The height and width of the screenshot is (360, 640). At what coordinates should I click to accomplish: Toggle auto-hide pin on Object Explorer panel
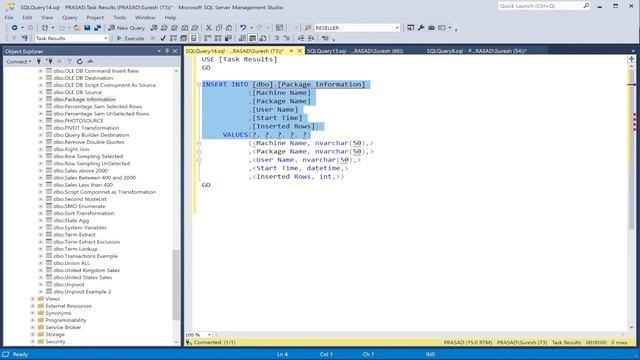point(167,51)
